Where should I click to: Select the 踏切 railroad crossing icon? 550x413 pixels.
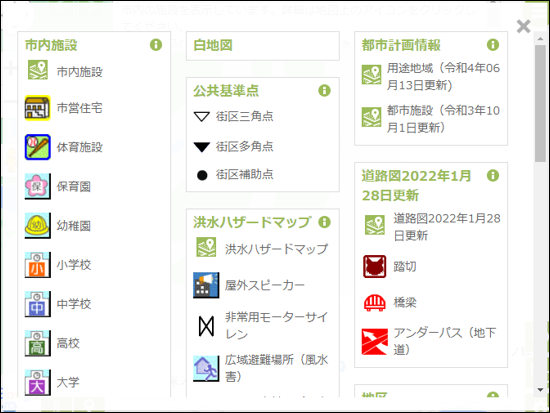tap(375, 267)
